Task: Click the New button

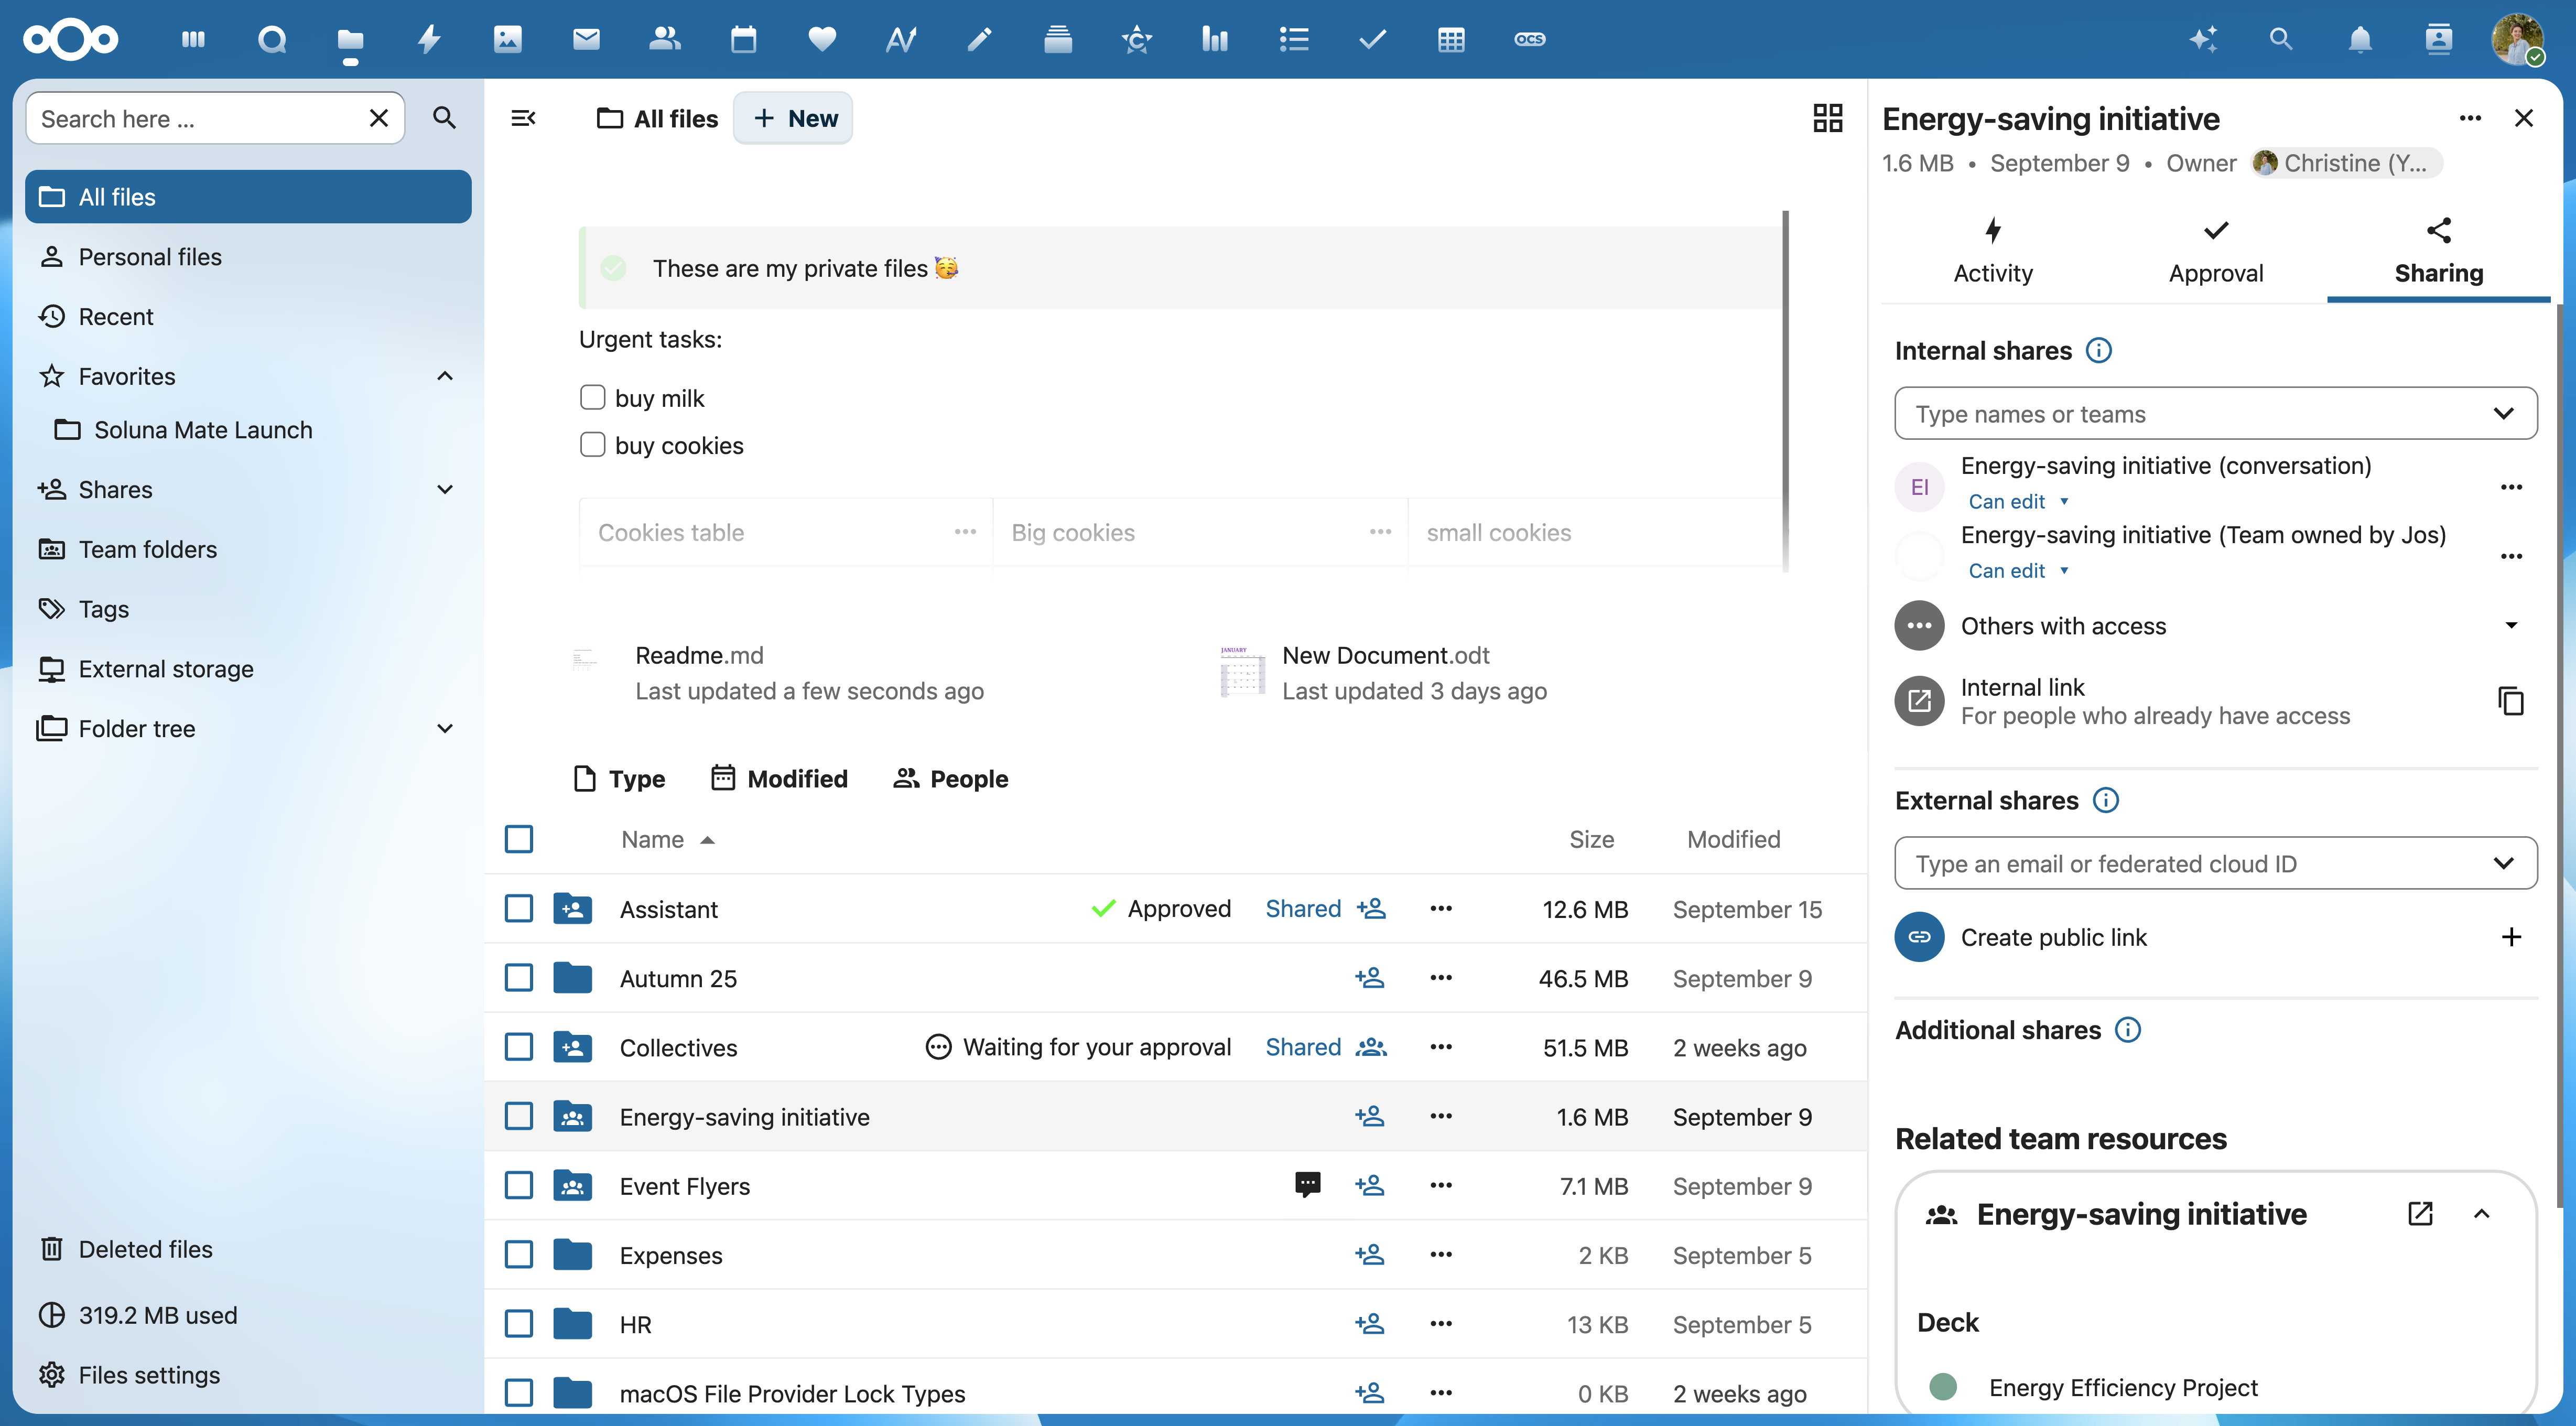Action: point(793,118)
